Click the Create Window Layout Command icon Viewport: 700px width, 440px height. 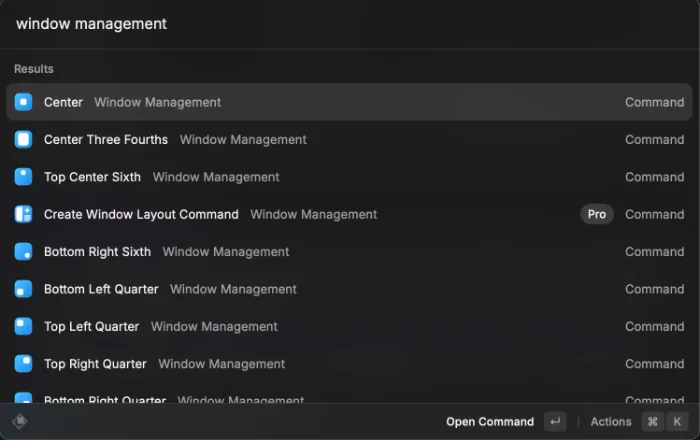pyautogui.click(x=24, y=214)
